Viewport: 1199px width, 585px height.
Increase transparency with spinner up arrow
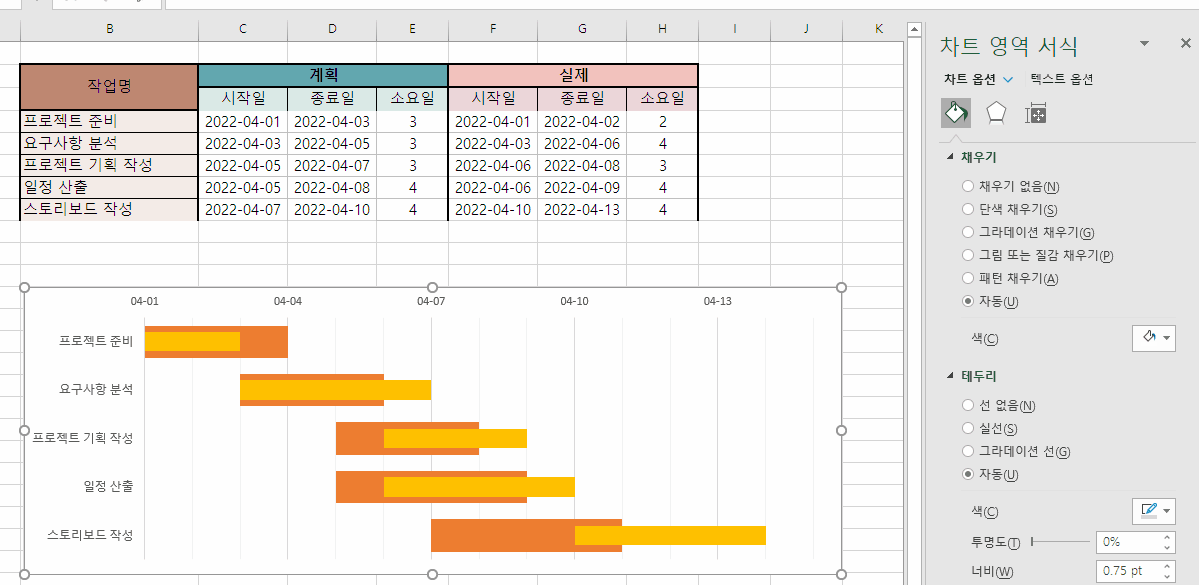click(1167, 538)
